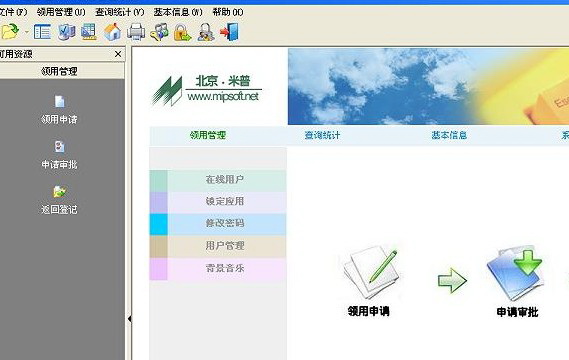
Task: Click the green 米普 company logo
Action: tap(167, 91)
